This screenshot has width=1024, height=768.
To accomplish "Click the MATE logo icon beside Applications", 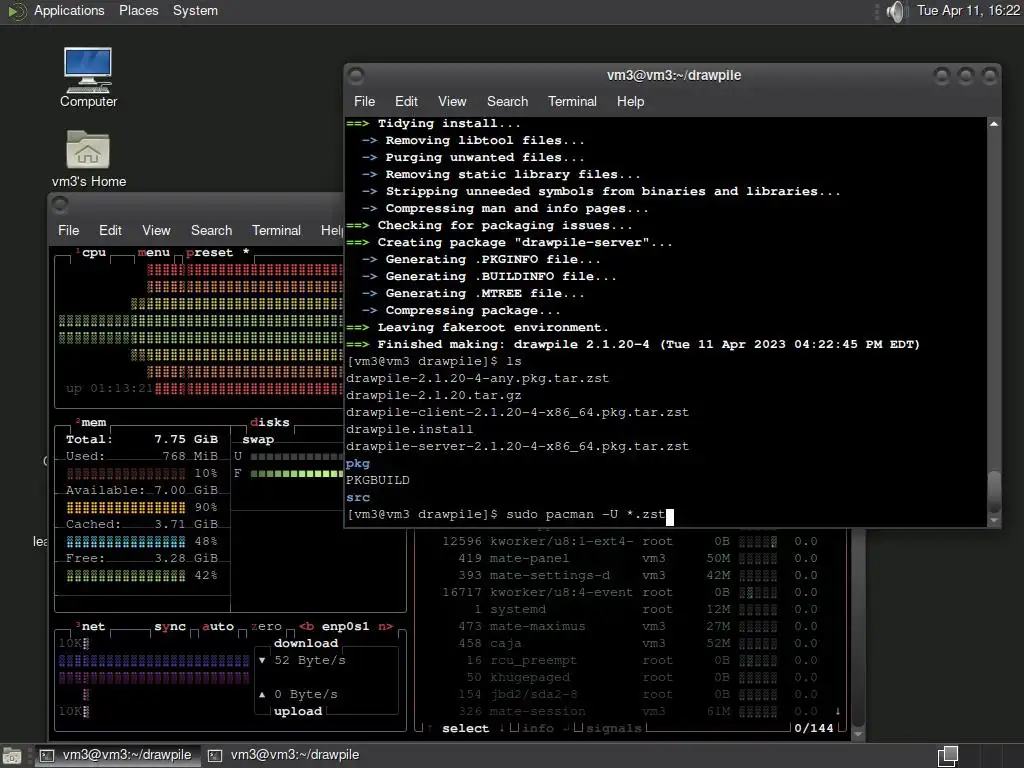I will point(16,11).
